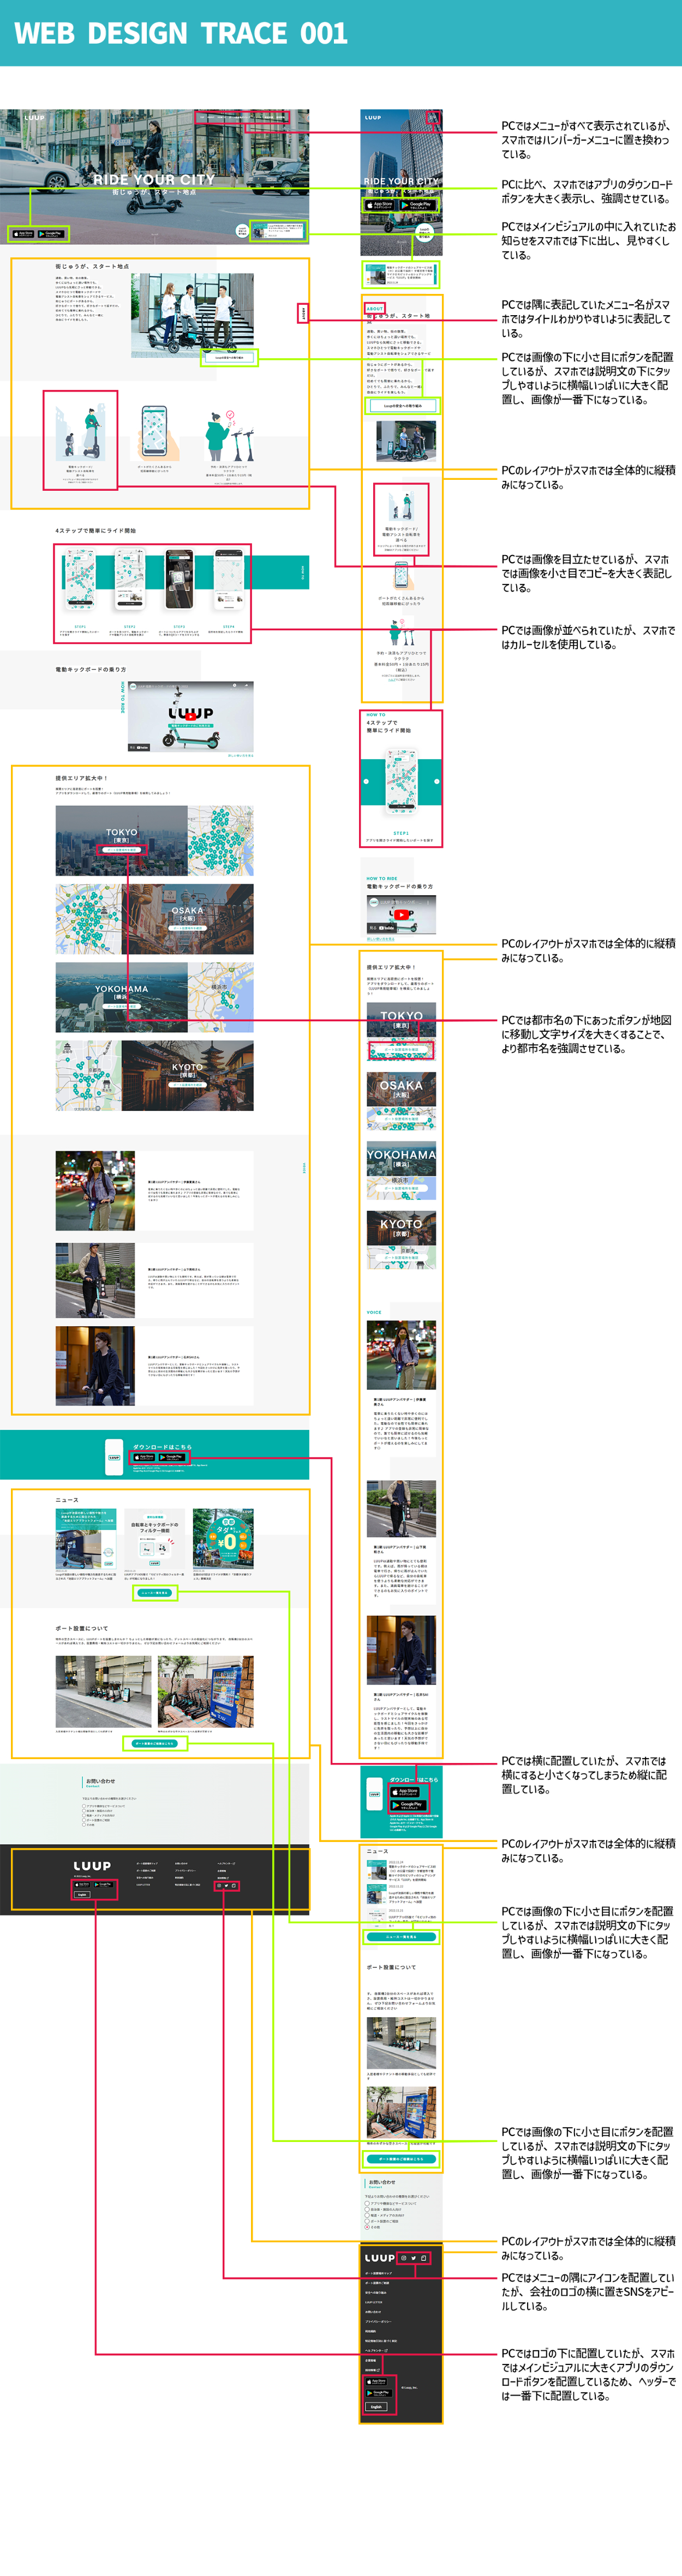
Task: Click English button in mobile footer
Action: coord(377,2407)
